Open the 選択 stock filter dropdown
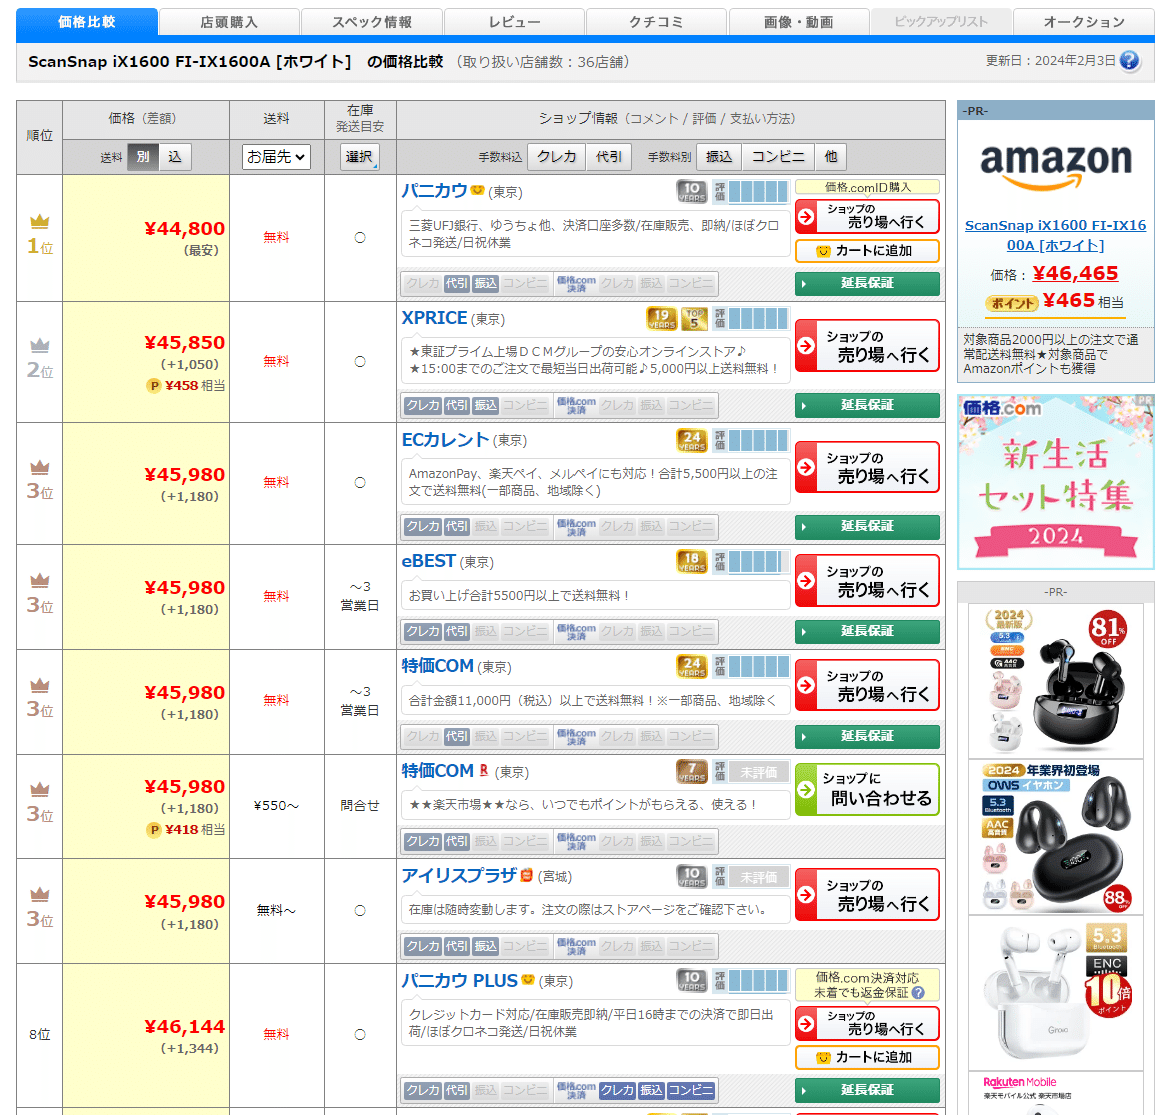Image resolution: width=1168 pixels, height=1115 pixels. (x=360, y=157)
